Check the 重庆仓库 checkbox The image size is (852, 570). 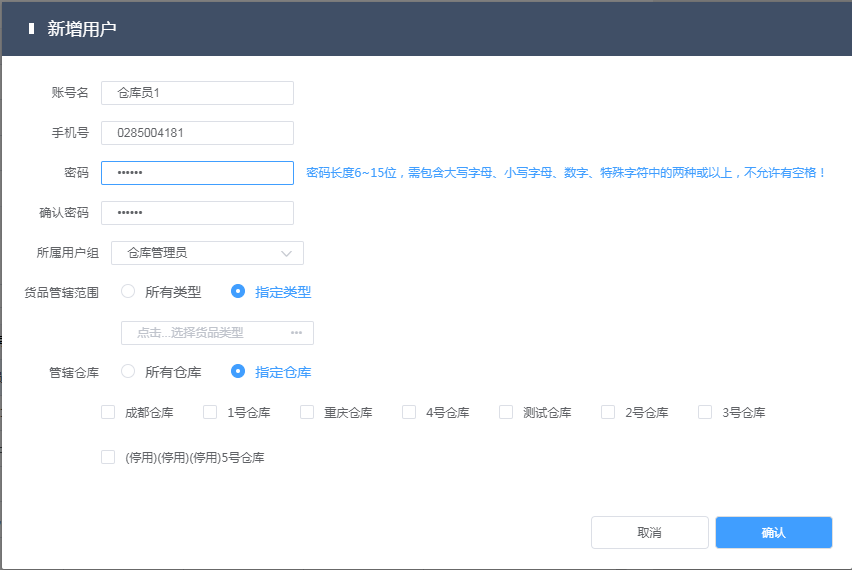307,412
